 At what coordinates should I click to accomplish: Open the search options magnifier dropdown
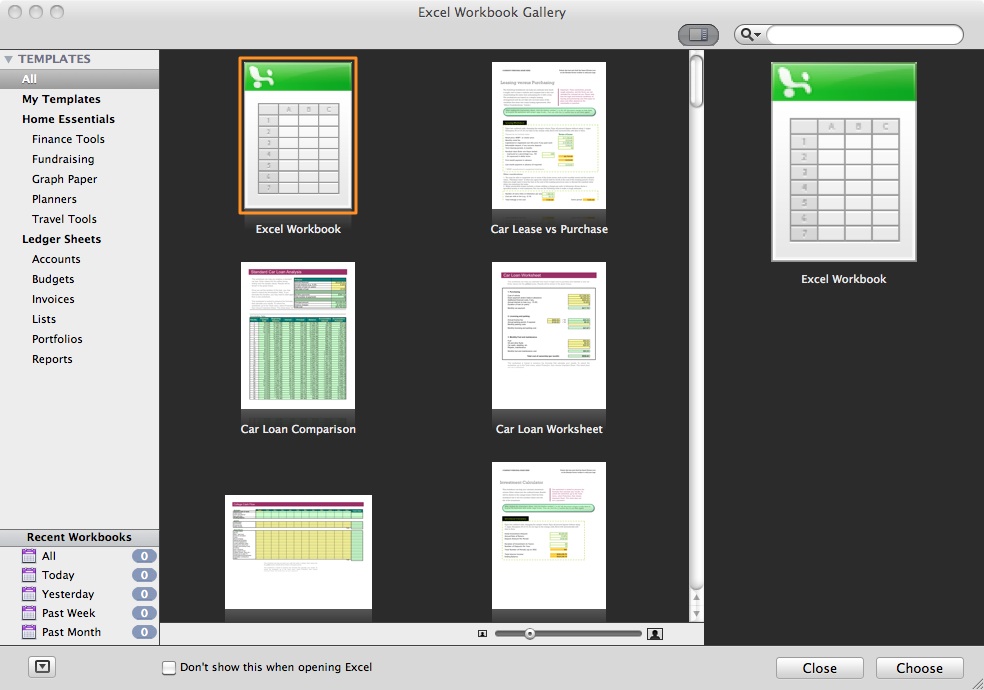coord(750,34)
